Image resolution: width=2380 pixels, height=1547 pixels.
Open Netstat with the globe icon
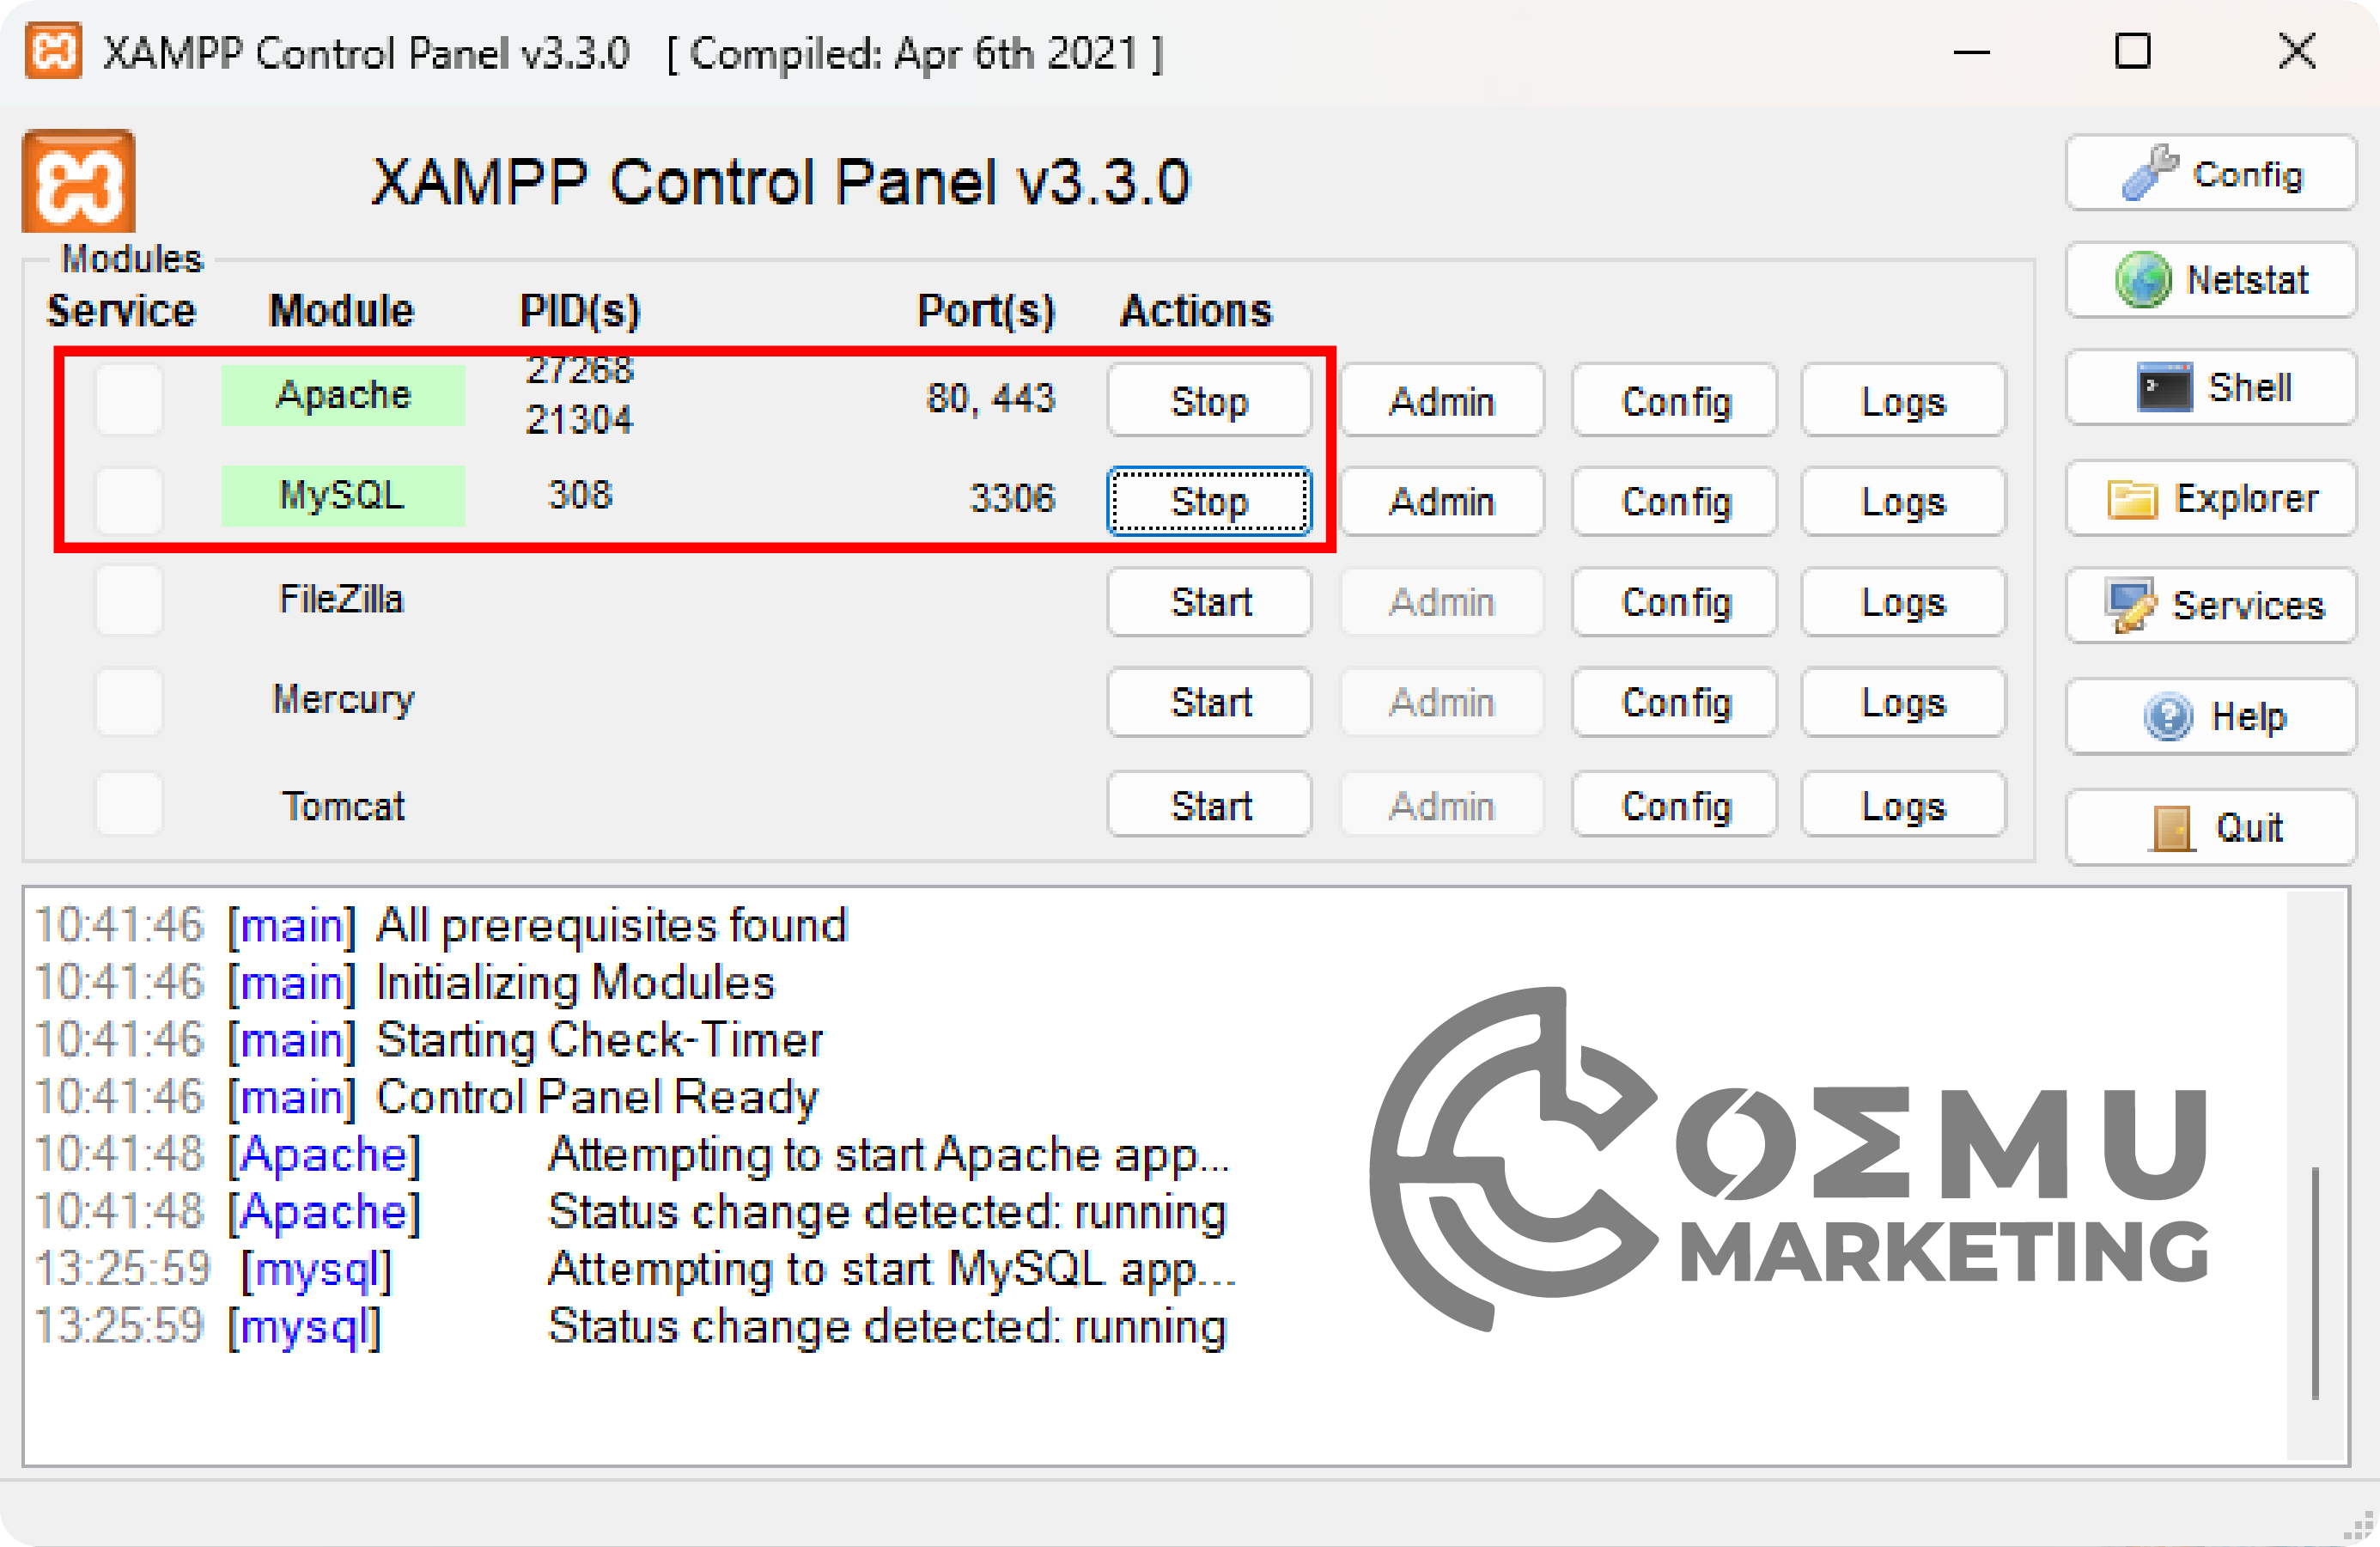2210,280
